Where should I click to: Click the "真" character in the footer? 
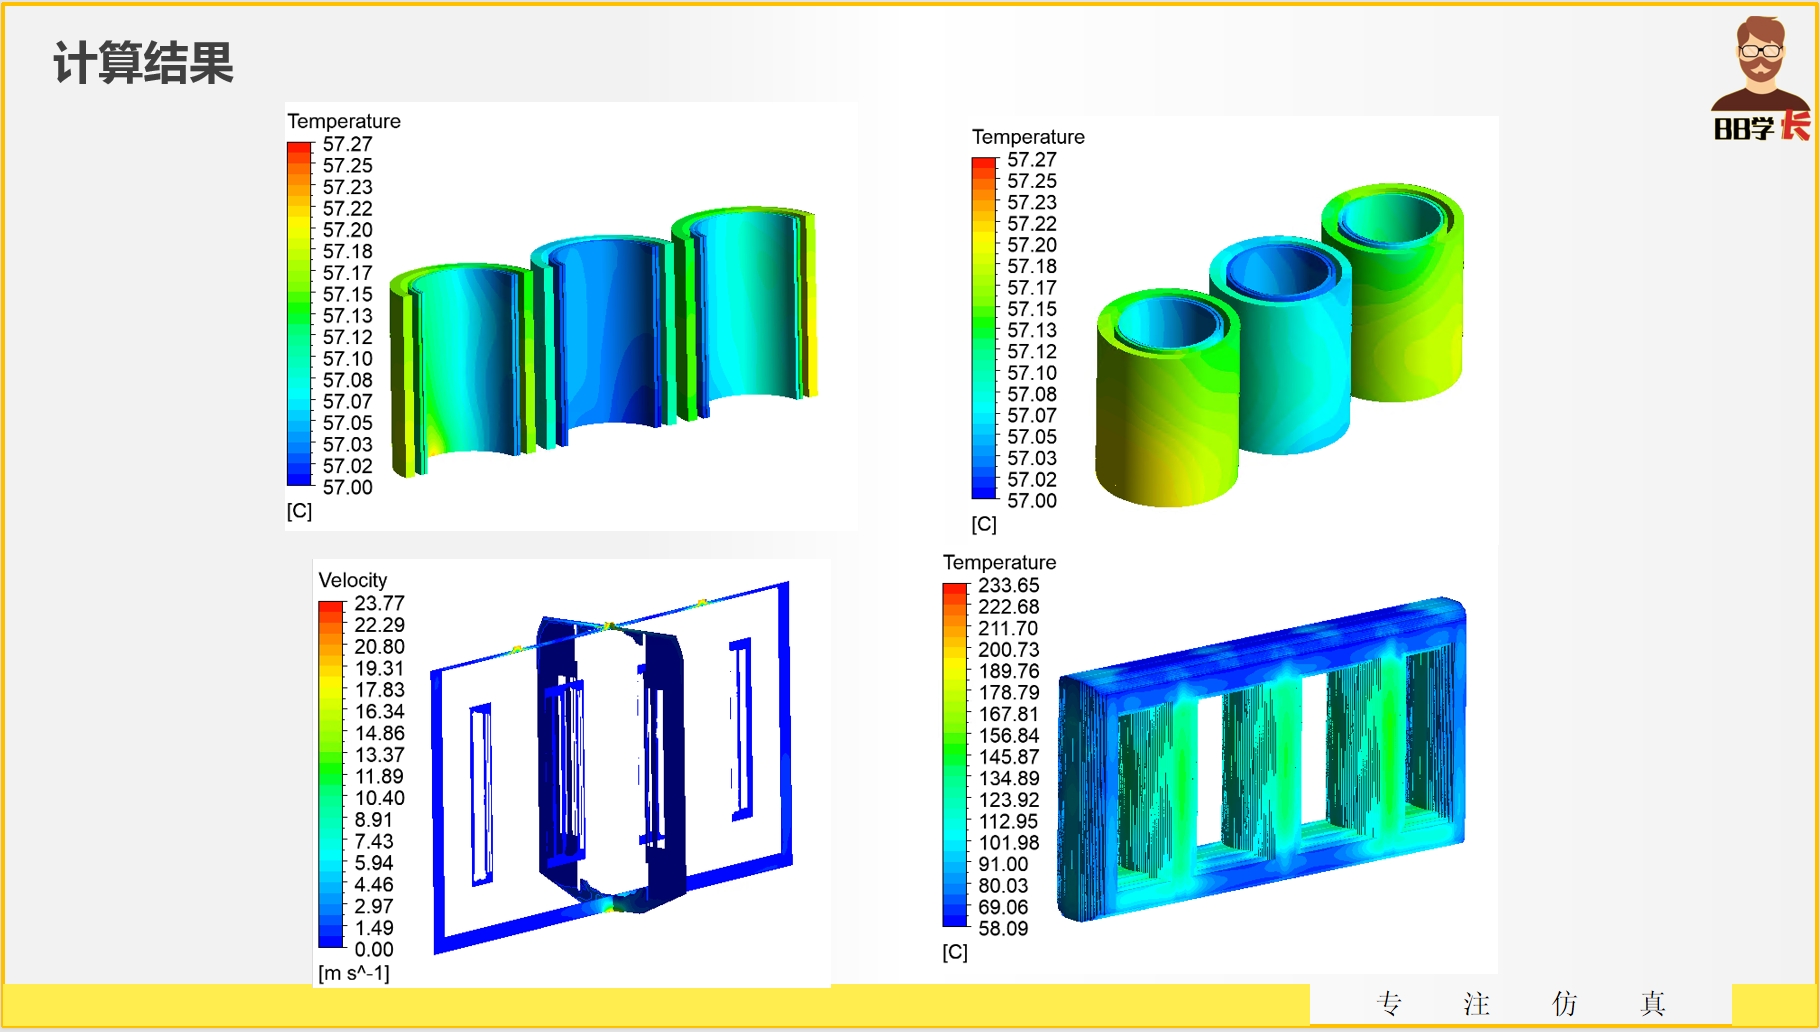click(1652, 1003)
